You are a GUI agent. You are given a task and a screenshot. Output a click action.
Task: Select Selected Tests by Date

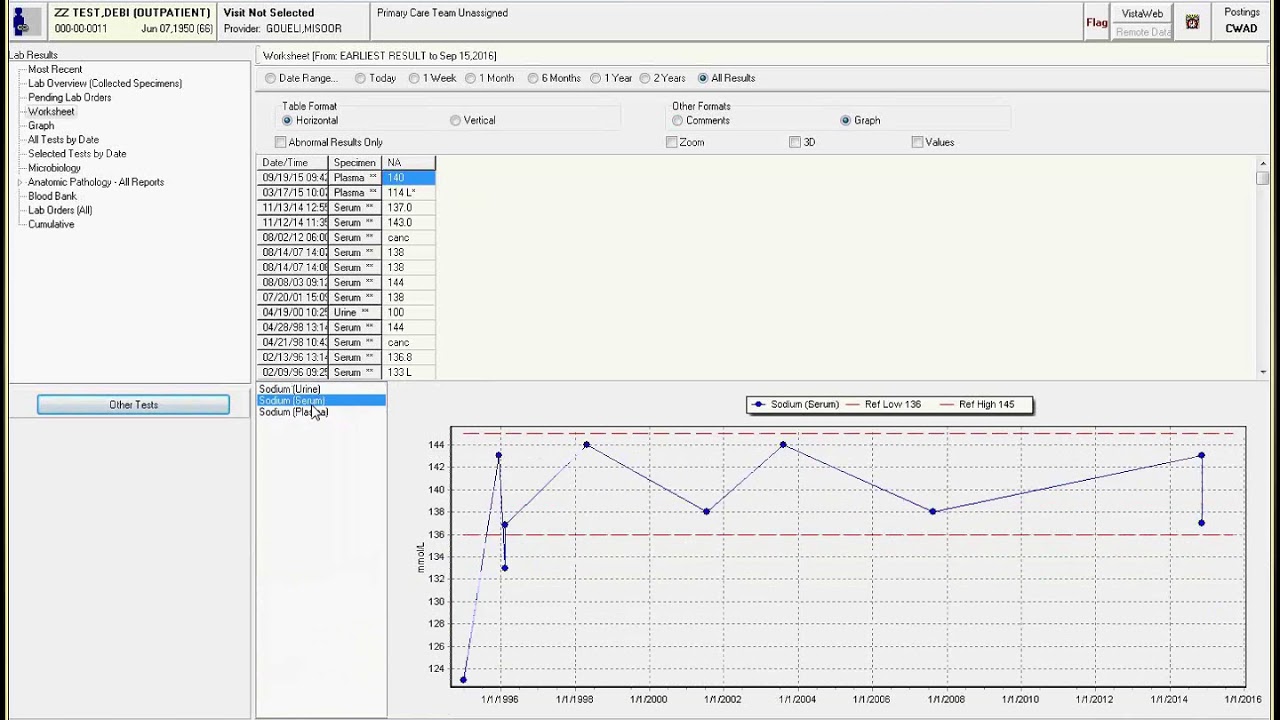77,154
